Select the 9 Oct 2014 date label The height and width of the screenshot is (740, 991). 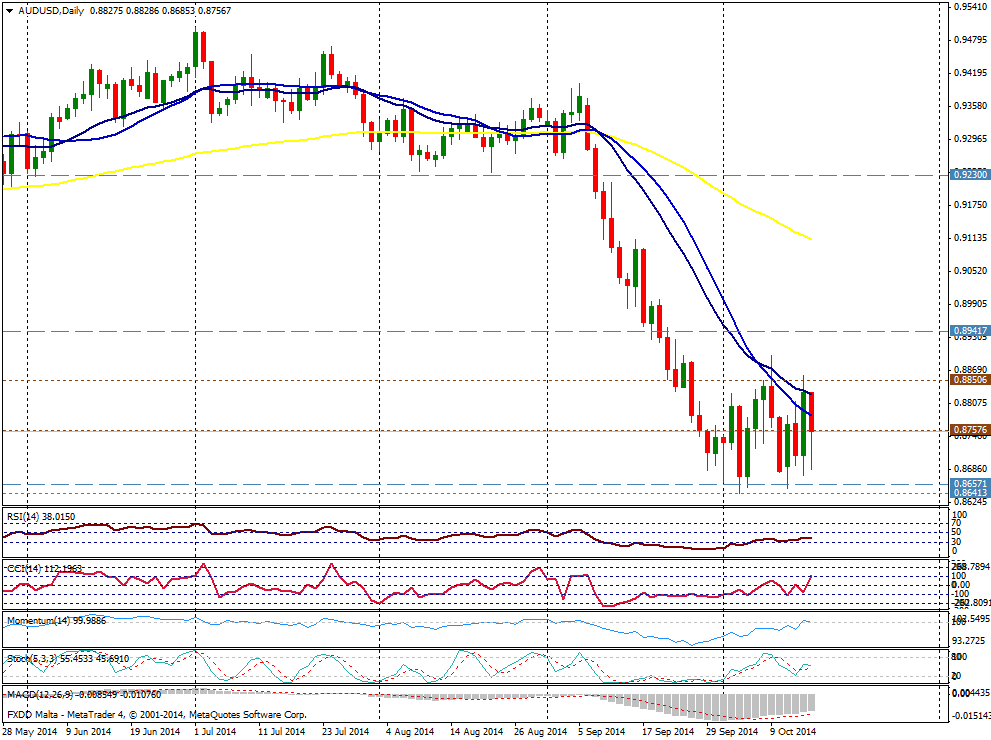793,732
